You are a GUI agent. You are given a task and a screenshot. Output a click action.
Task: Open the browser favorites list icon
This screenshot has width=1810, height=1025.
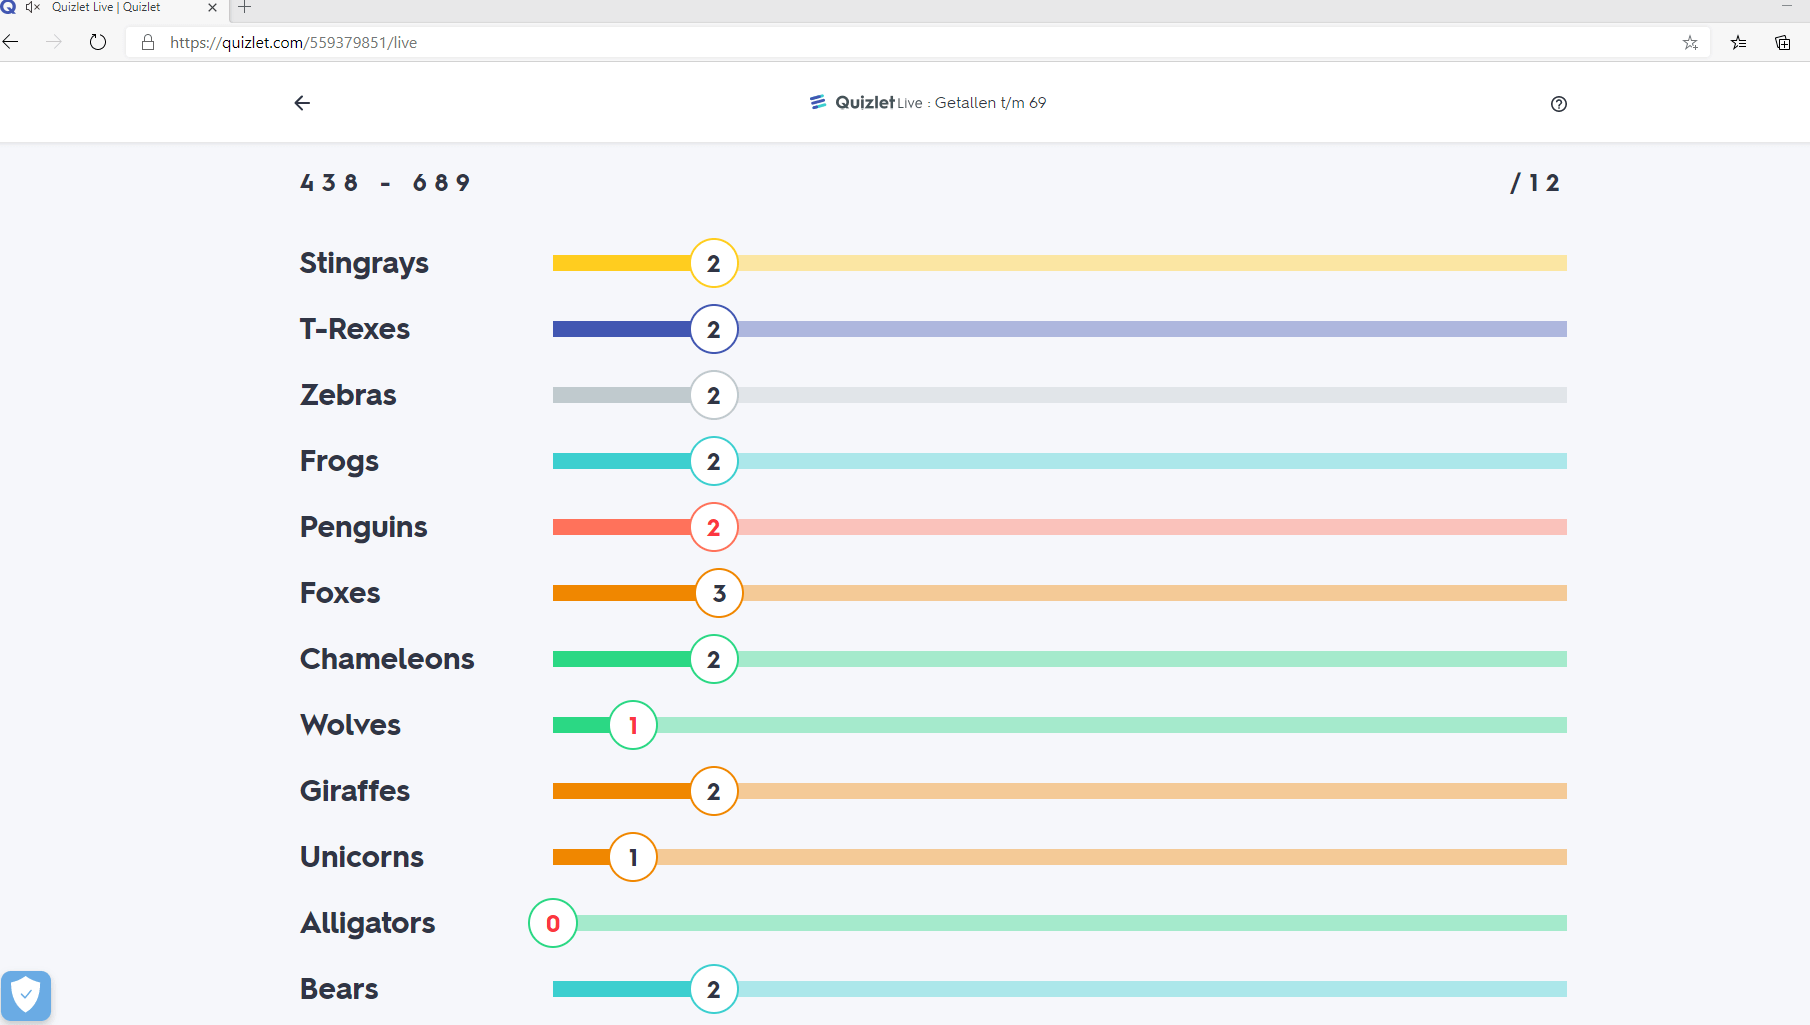tap(1738, 42)
